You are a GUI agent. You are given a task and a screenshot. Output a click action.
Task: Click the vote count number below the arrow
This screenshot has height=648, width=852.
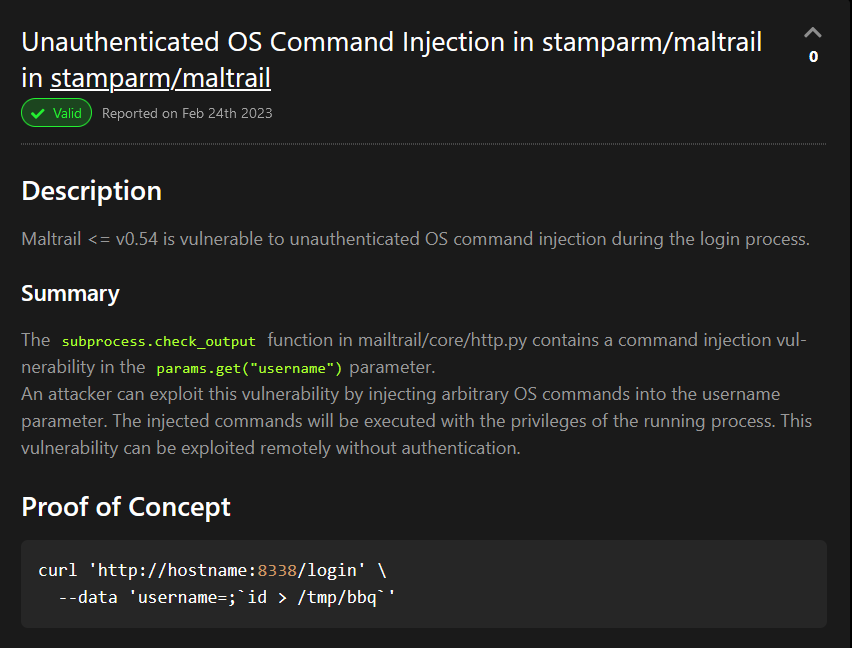tap(813, 56)
